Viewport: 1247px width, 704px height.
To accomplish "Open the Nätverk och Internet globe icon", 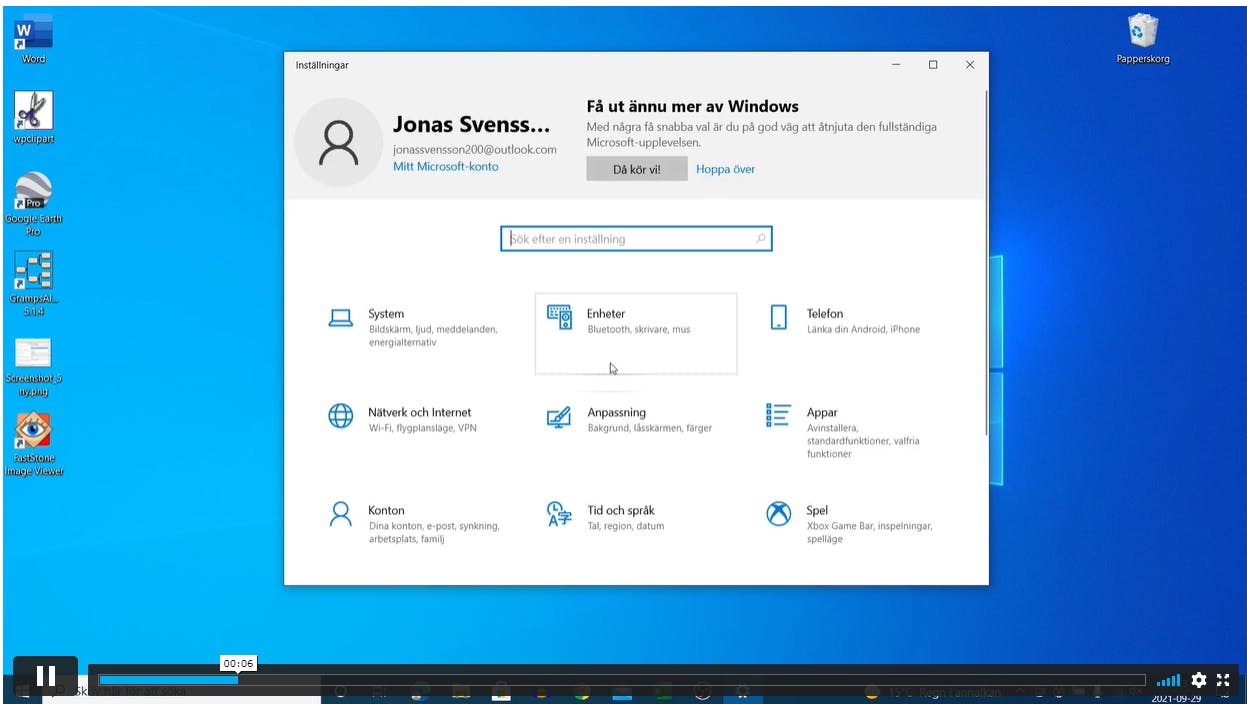I will pos(341,416).
